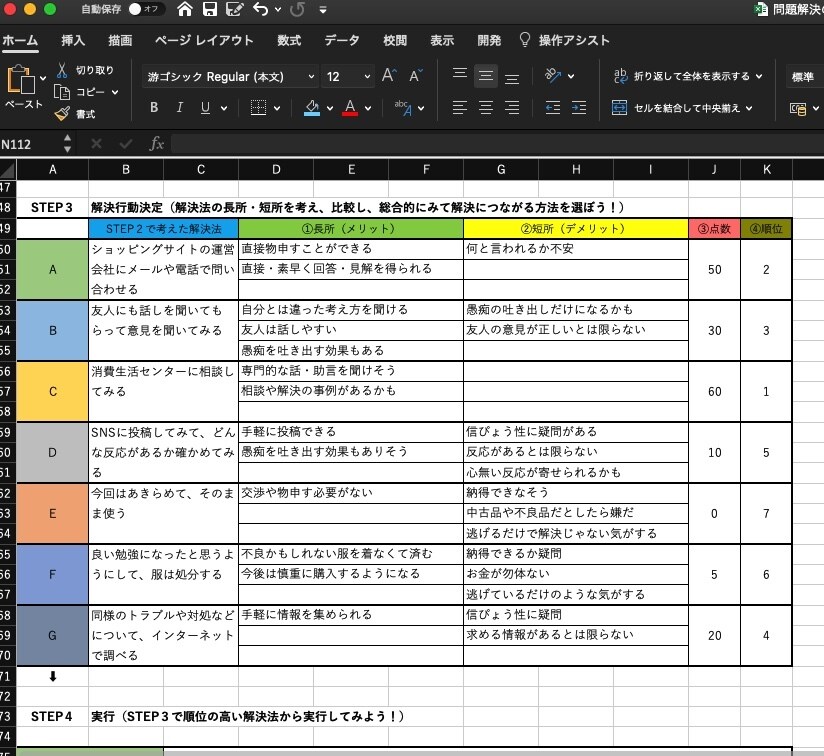This screenshot has height=756, width=824.
Task: Decrease indent
Action: 553,108
